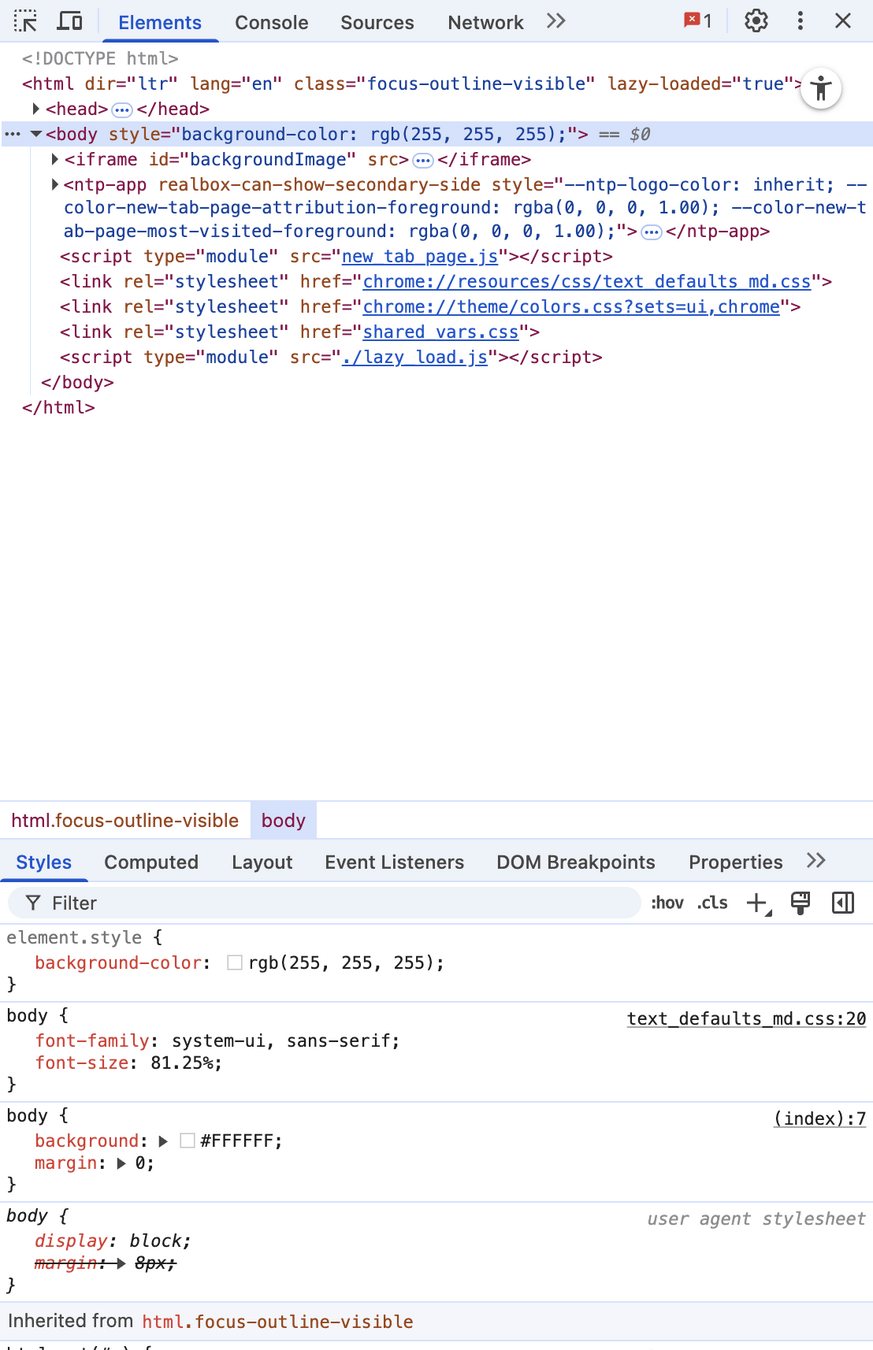The height and width of the screenshot is (1350, 873).
Task: Open the DevTools three-dot customize menu
Action: point(800,21)
